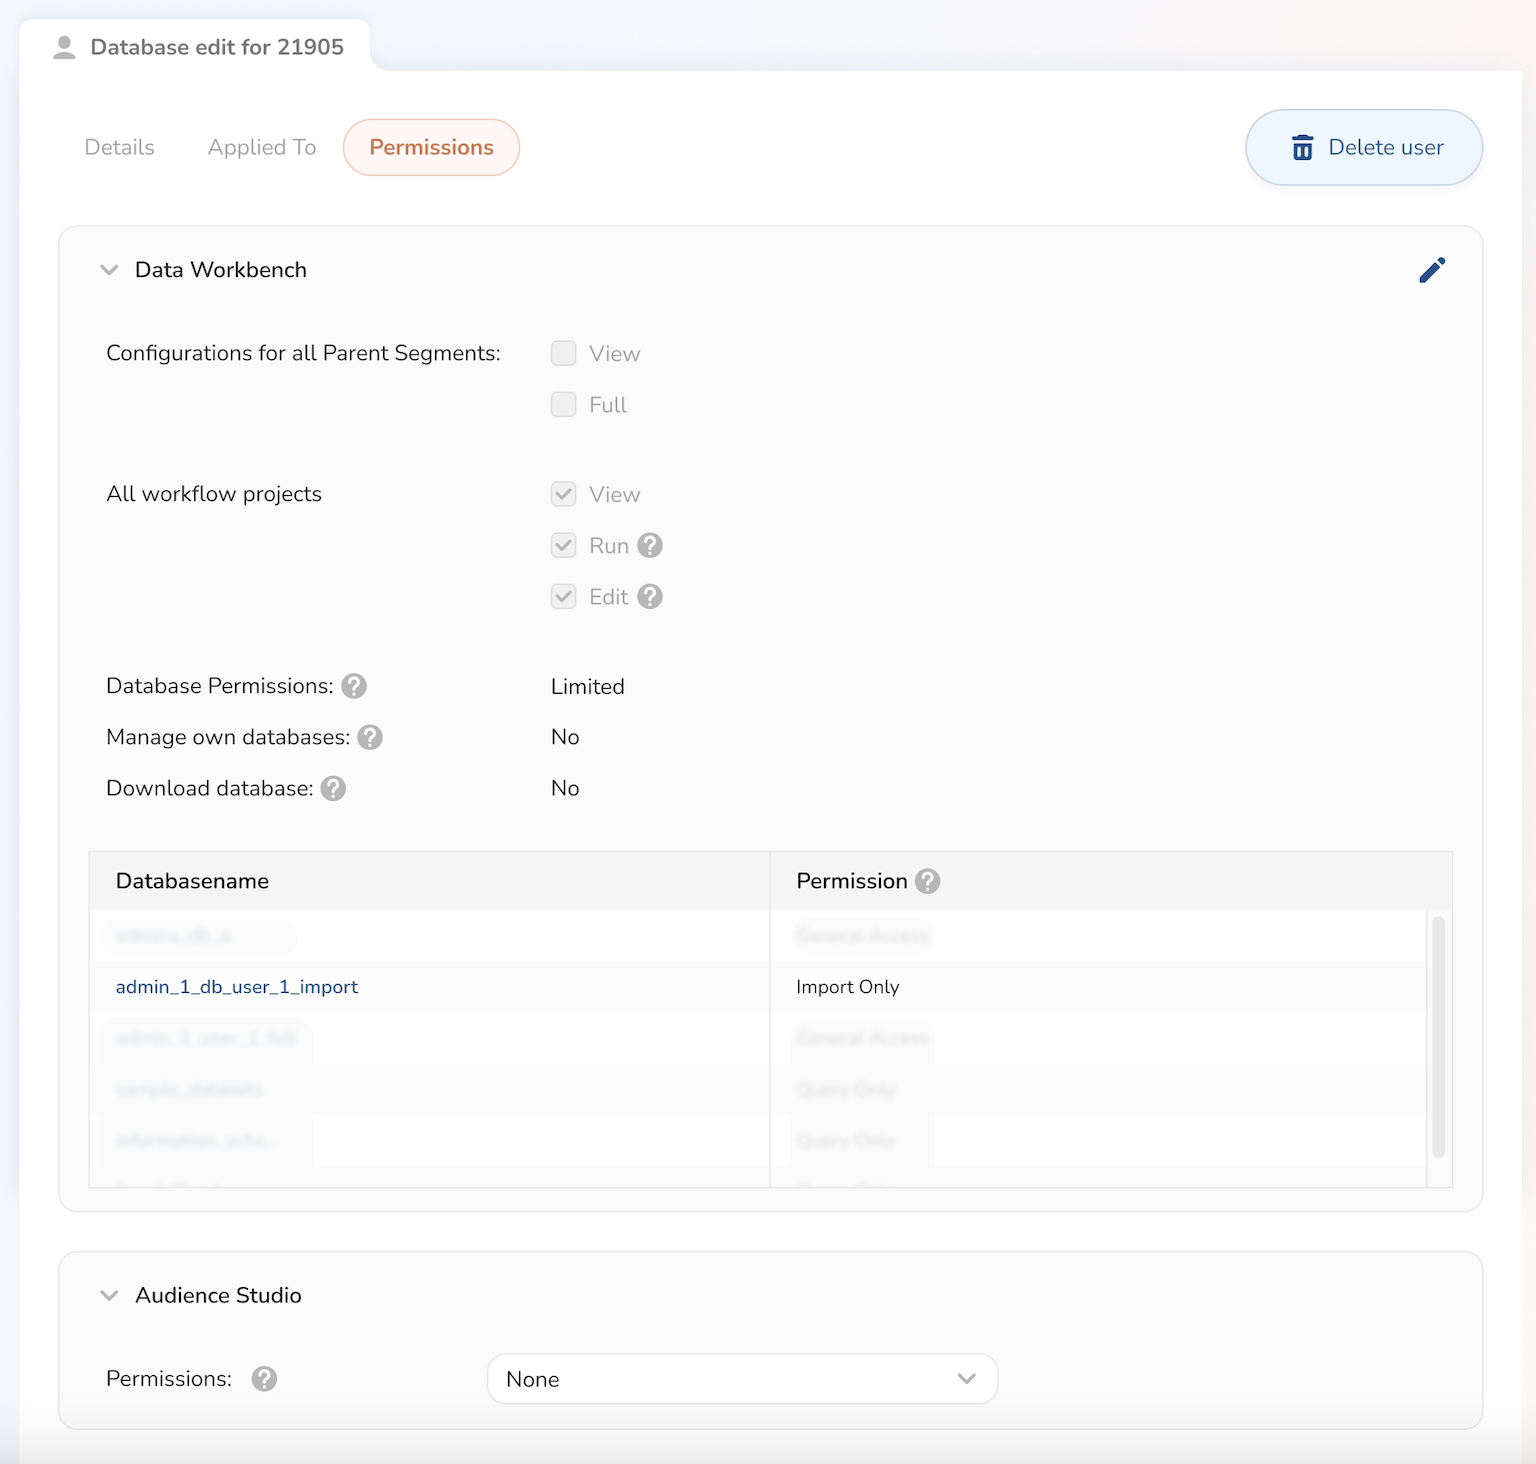Click help icon beside Audience Studio Permissions

coord(264,1379)
